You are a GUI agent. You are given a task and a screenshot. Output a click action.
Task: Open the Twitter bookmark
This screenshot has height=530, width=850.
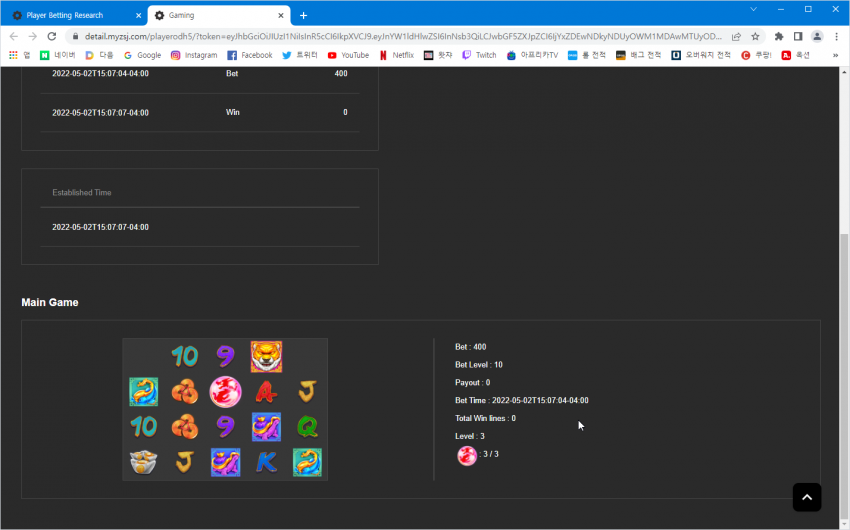point(300,55)
